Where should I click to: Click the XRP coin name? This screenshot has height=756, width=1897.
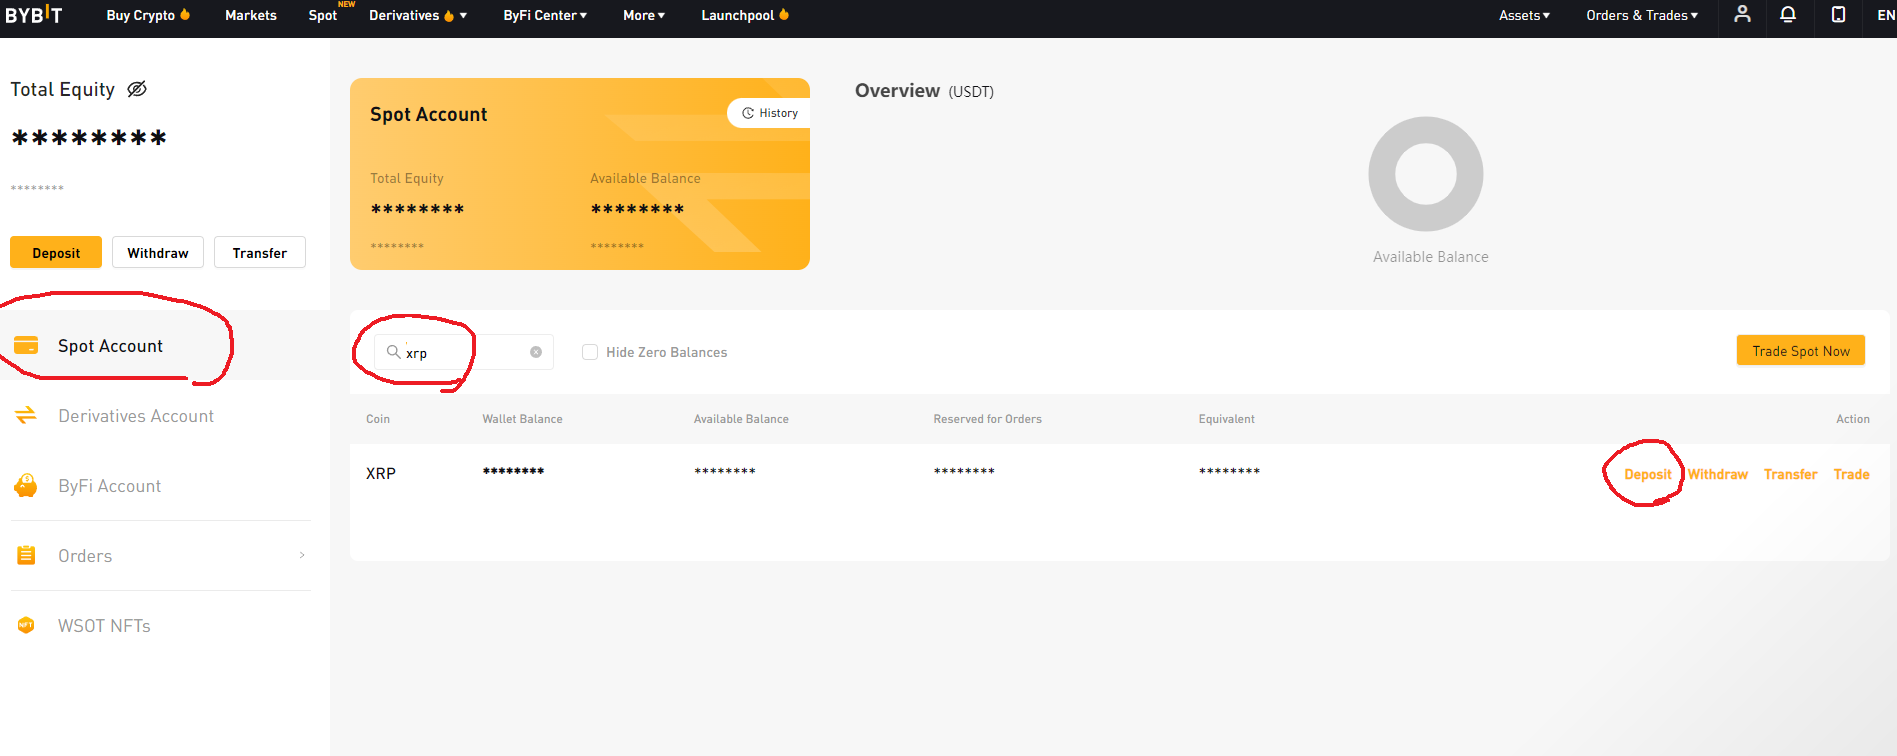click(381, 473)
